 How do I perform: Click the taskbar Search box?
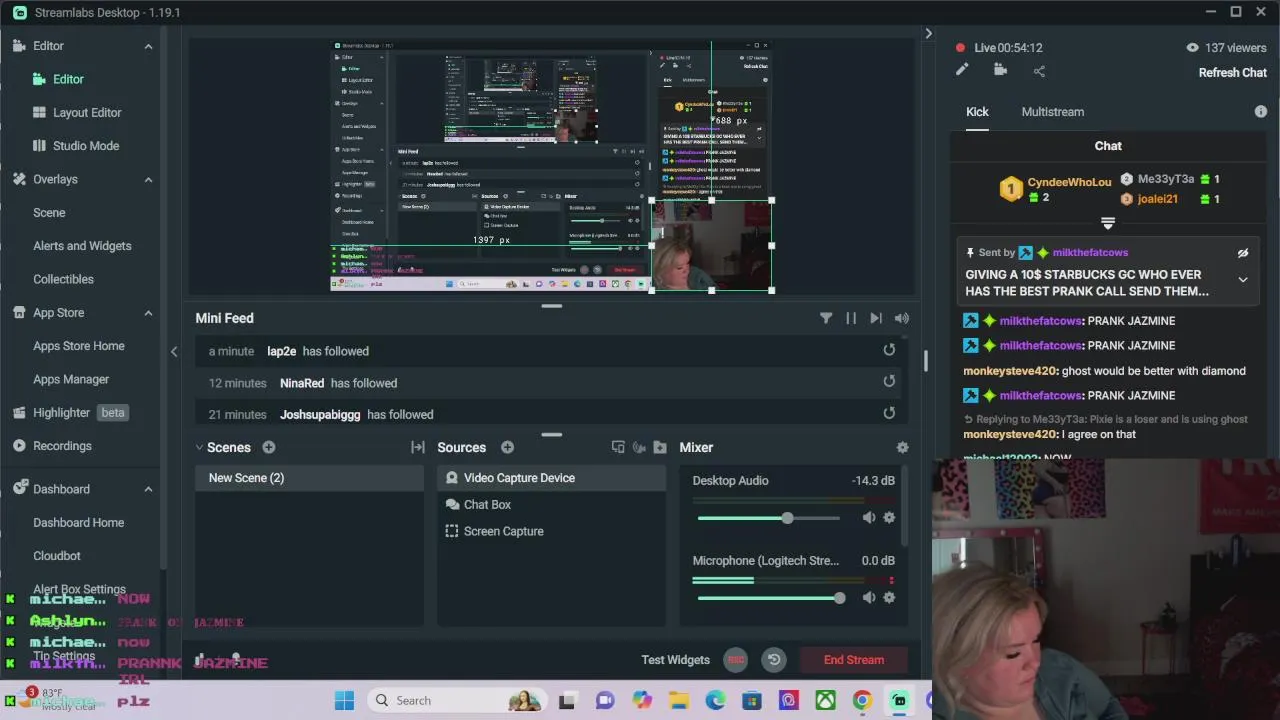[x=455, y=701]
